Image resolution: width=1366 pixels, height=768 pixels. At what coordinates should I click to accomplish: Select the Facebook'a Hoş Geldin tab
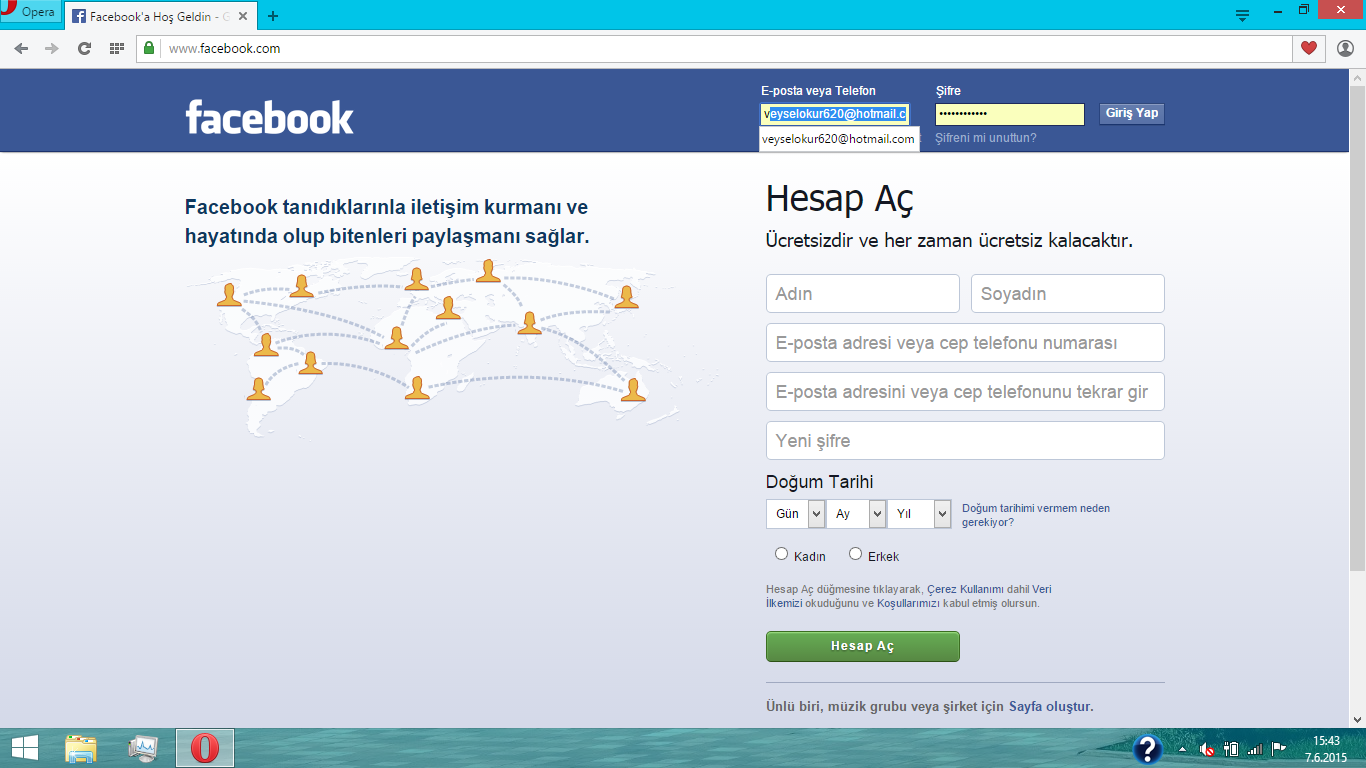coord(160,16)
